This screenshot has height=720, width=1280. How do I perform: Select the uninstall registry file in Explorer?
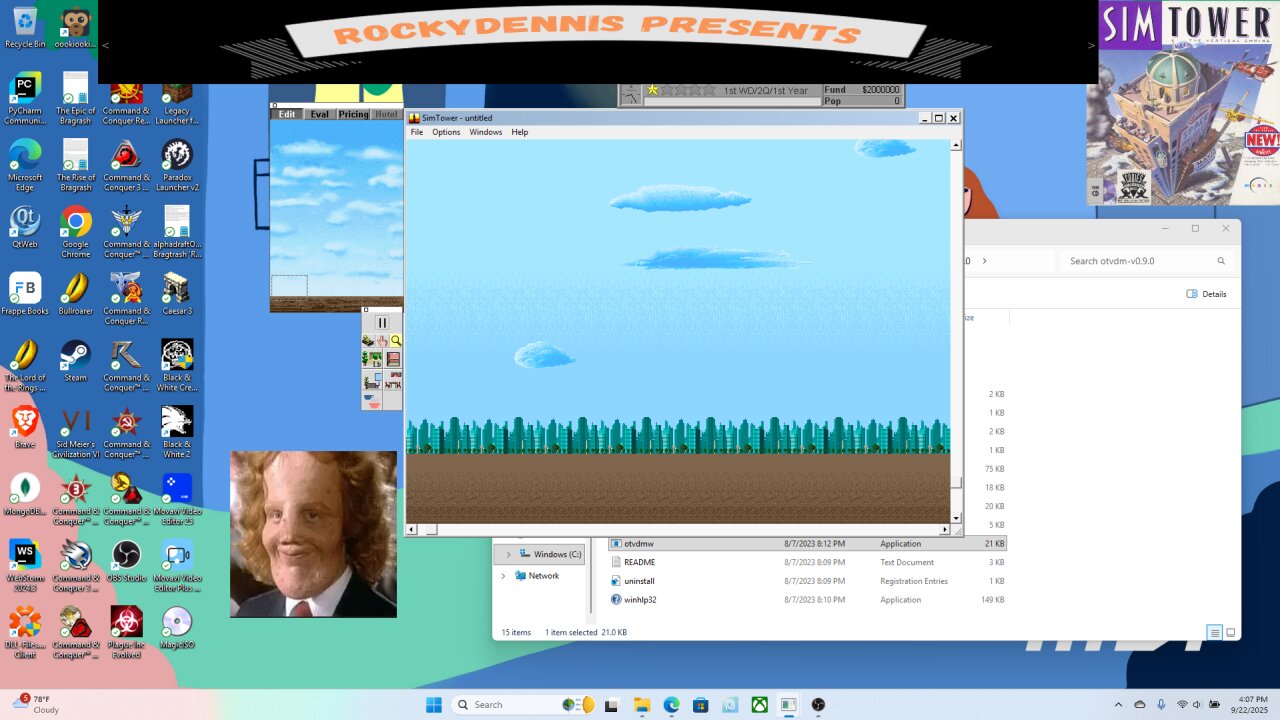(807, 581)
